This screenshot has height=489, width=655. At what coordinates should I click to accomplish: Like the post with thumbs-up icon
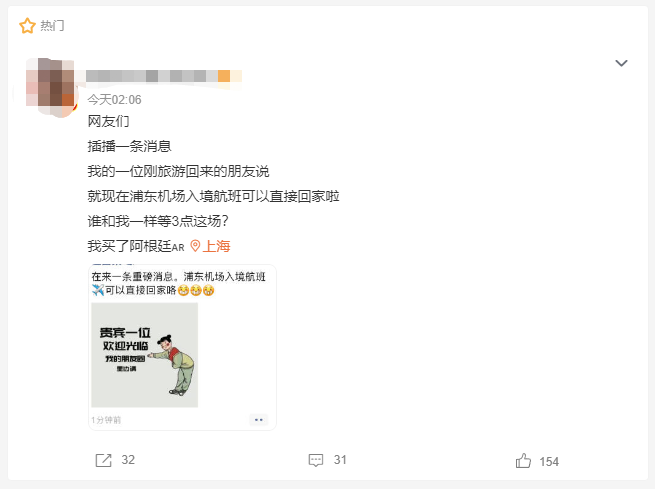(523, 461)
